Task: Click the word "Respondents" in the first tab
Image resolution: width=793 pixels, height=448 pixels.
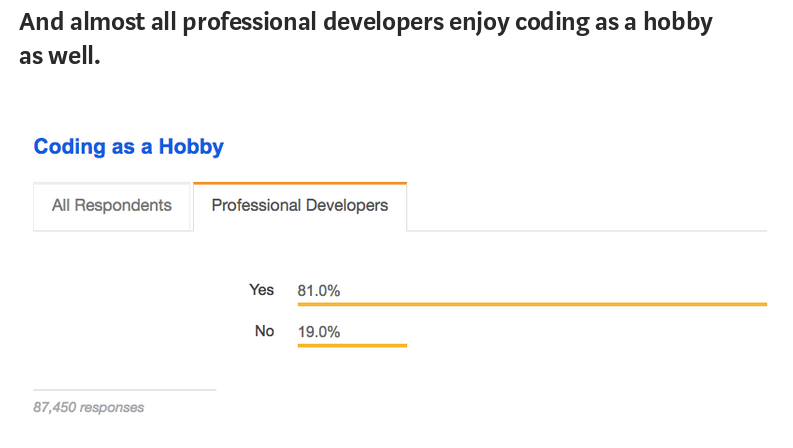Action: pyautogui.click(x=123, y=205)
